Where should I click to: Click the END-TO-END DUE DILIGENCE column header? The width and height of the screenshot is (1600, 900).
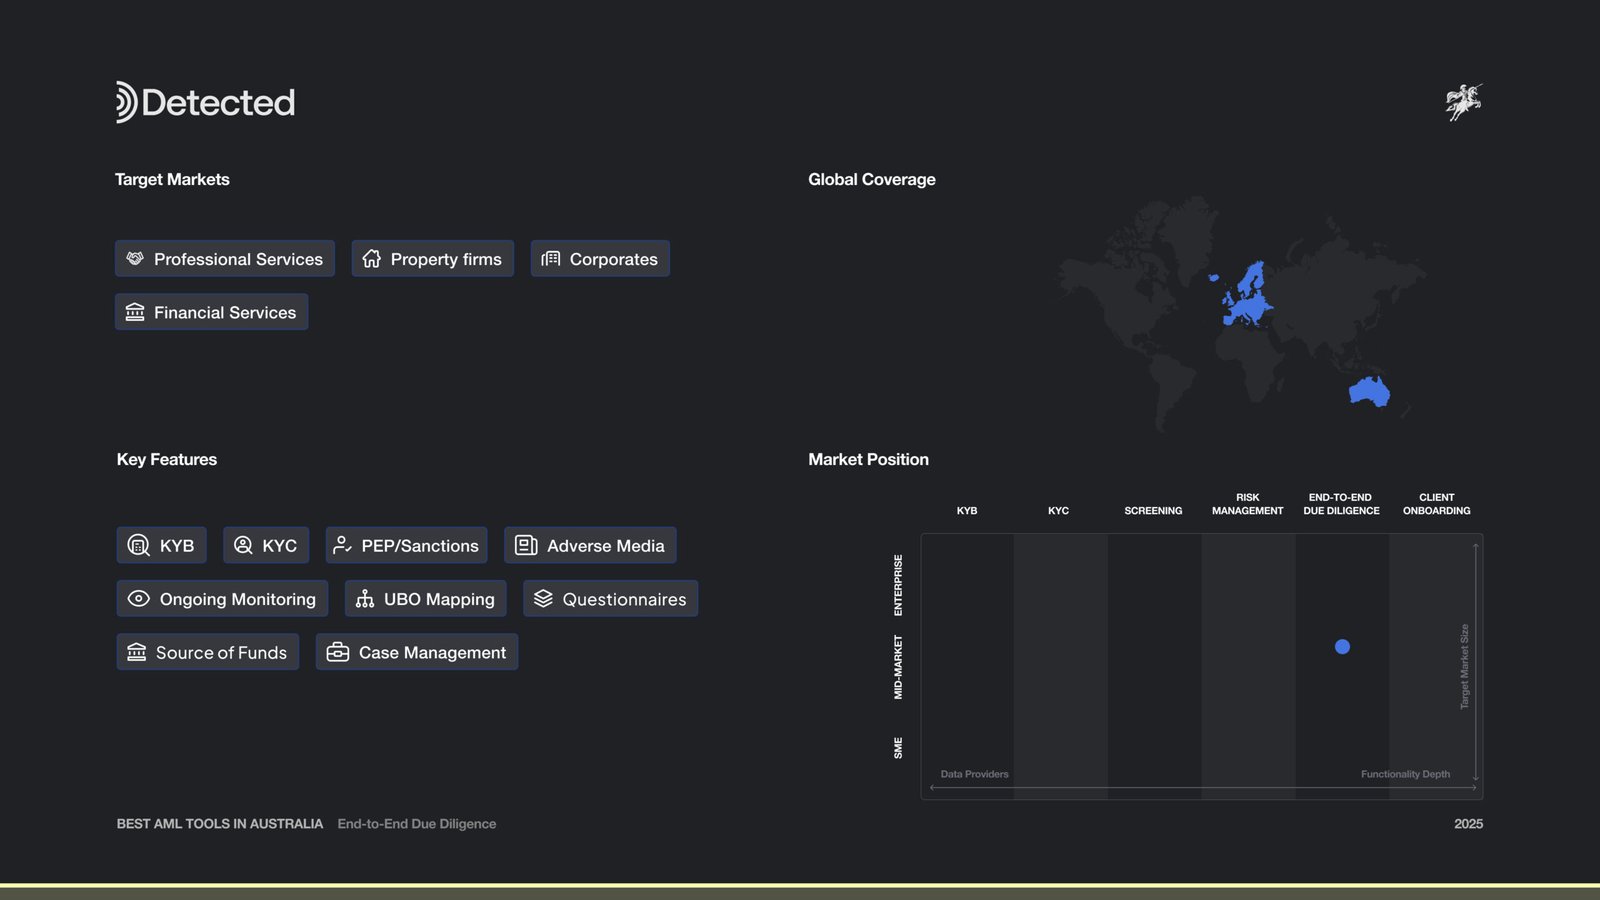pyautogui.click(x=1341, y=504)
